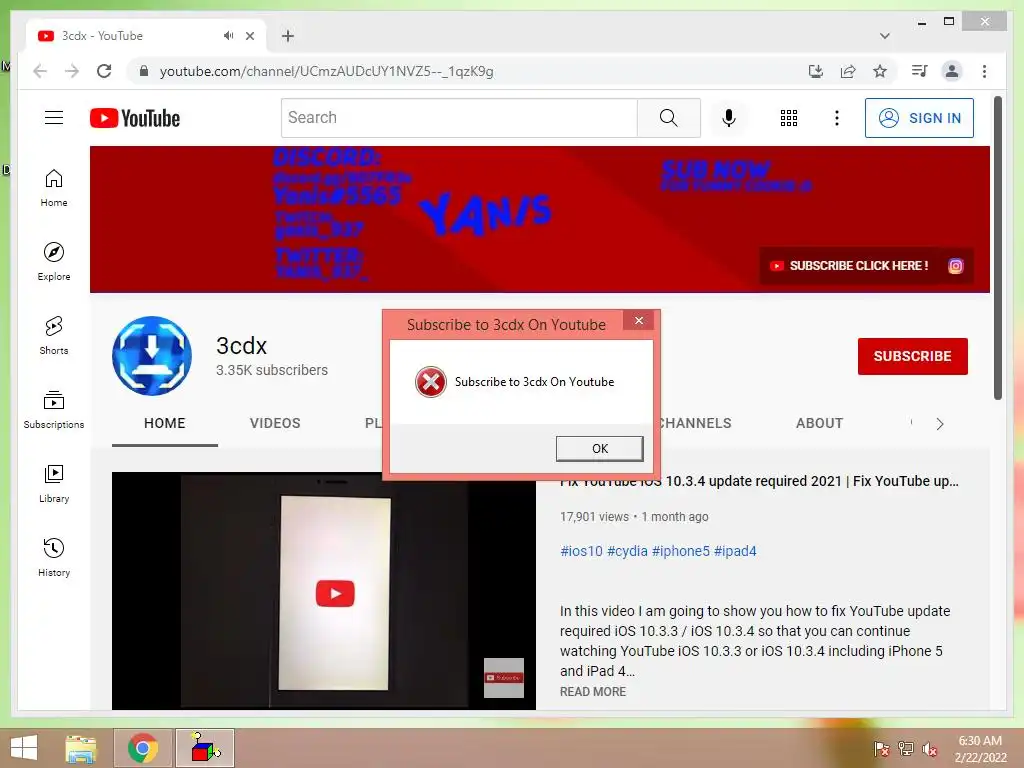Click the subscribe watermark in video corner
1024x768 pixels.
click(504, 678)
